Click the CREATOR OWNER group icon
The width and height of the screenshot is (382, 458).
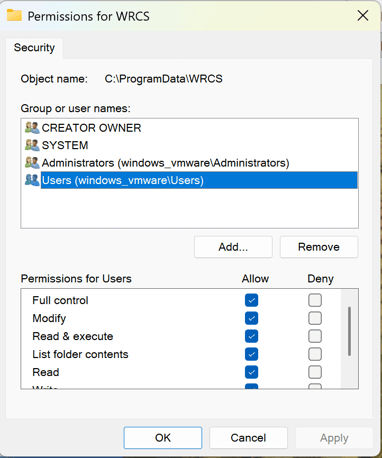pos(32,128)
